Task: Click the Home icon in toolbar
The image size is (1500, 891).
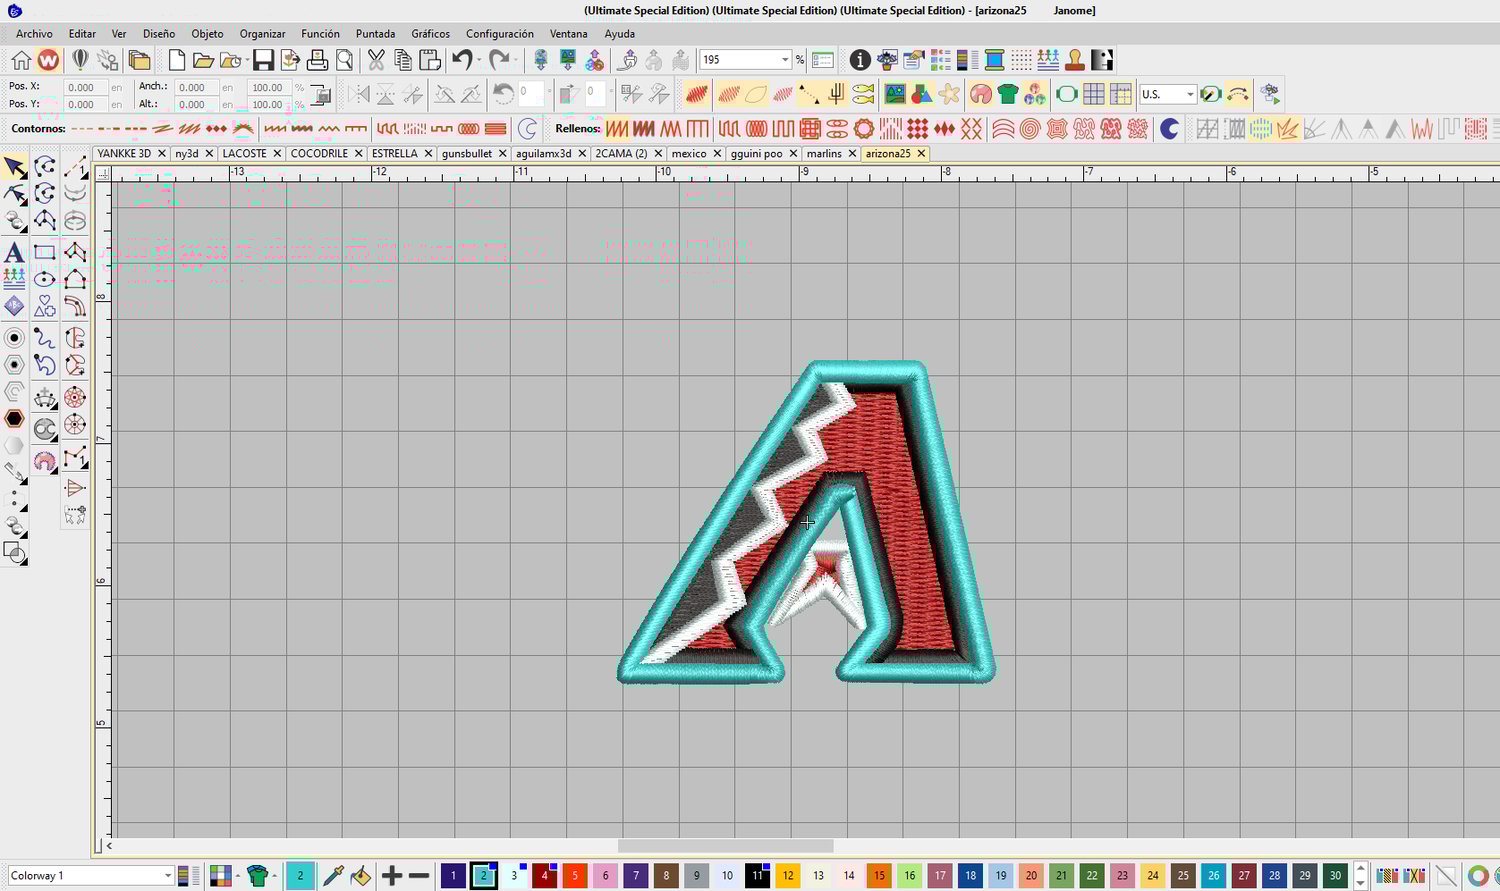Action: (21, 60)
